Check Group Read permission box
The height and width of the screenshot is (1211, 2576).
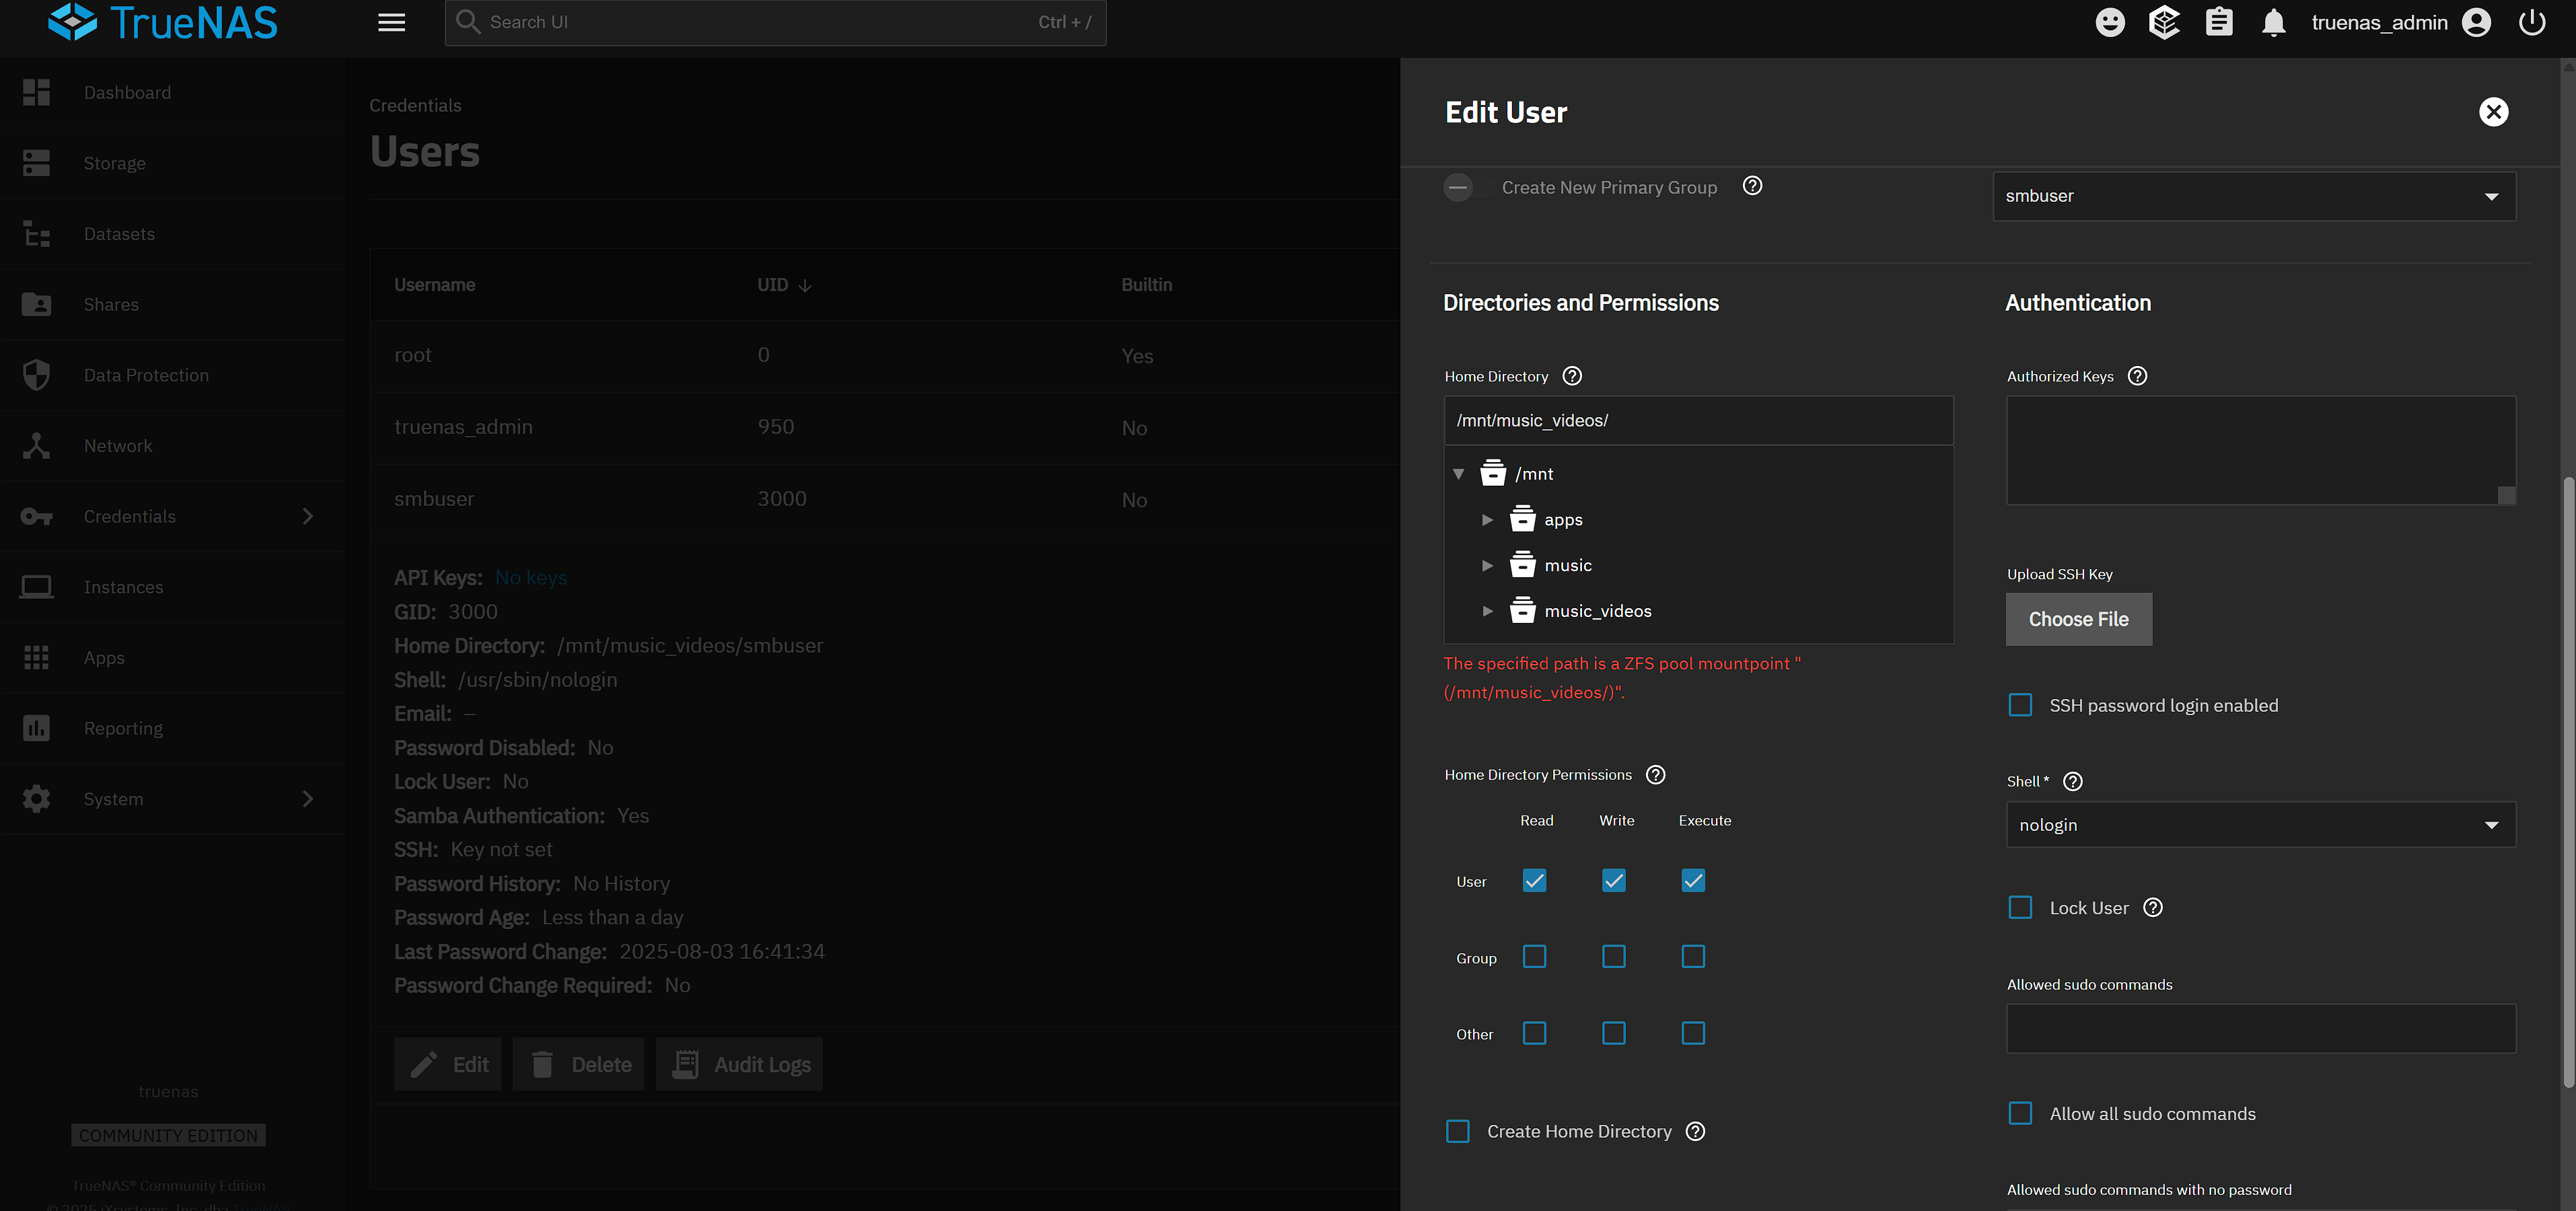pyautogui.click(x=1534, y=957)
